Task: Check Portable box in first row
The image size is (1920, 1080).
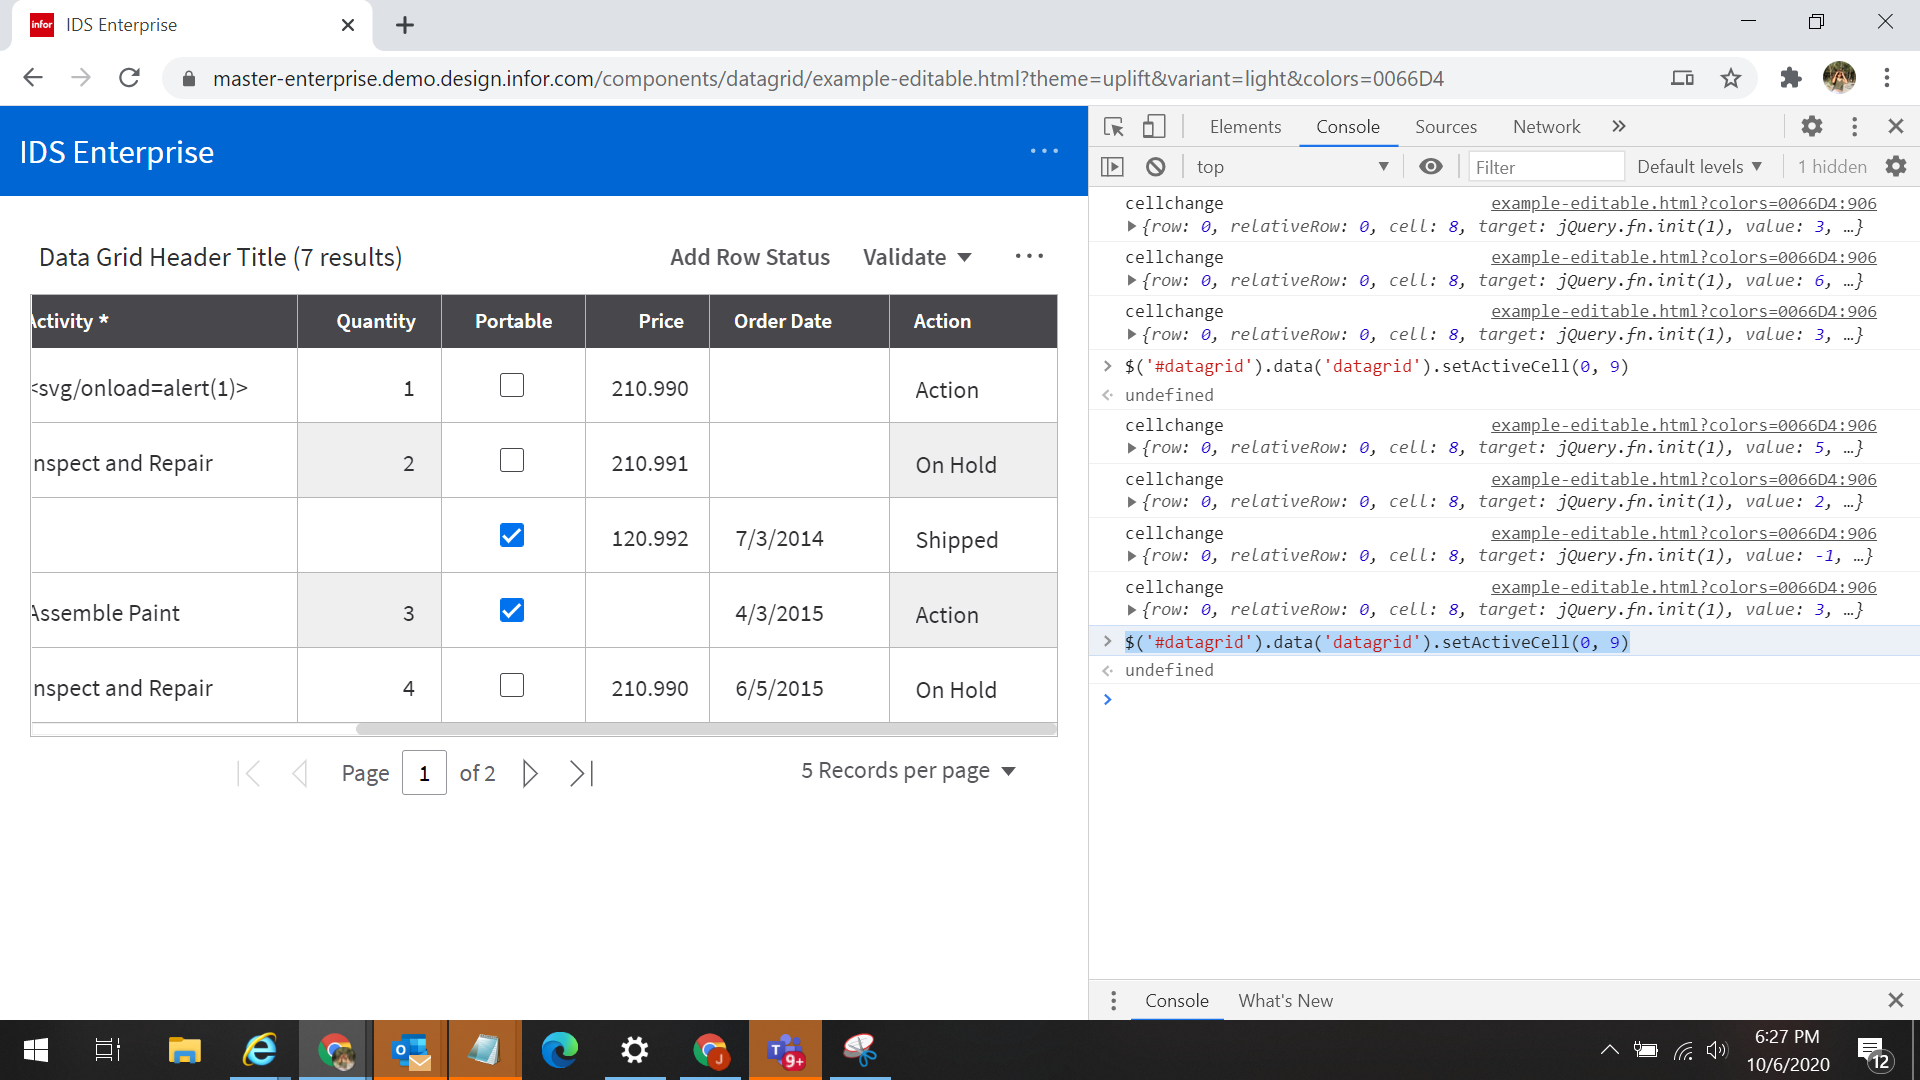Action: (x=512, y=386)
